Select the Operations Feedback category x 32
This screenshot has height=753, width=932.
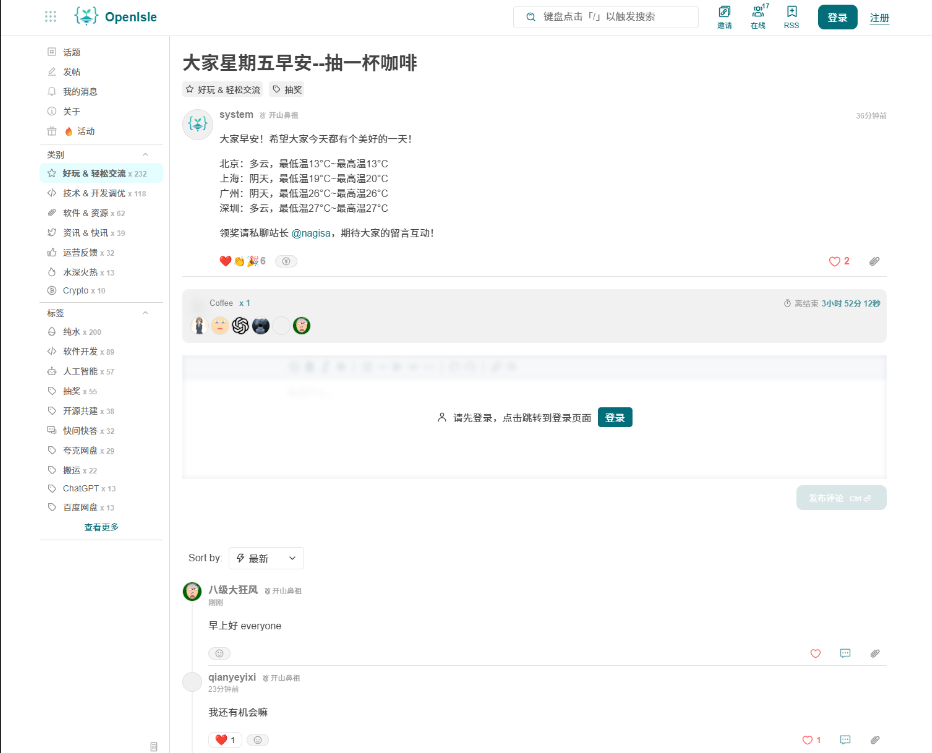[x=101, y=253]
